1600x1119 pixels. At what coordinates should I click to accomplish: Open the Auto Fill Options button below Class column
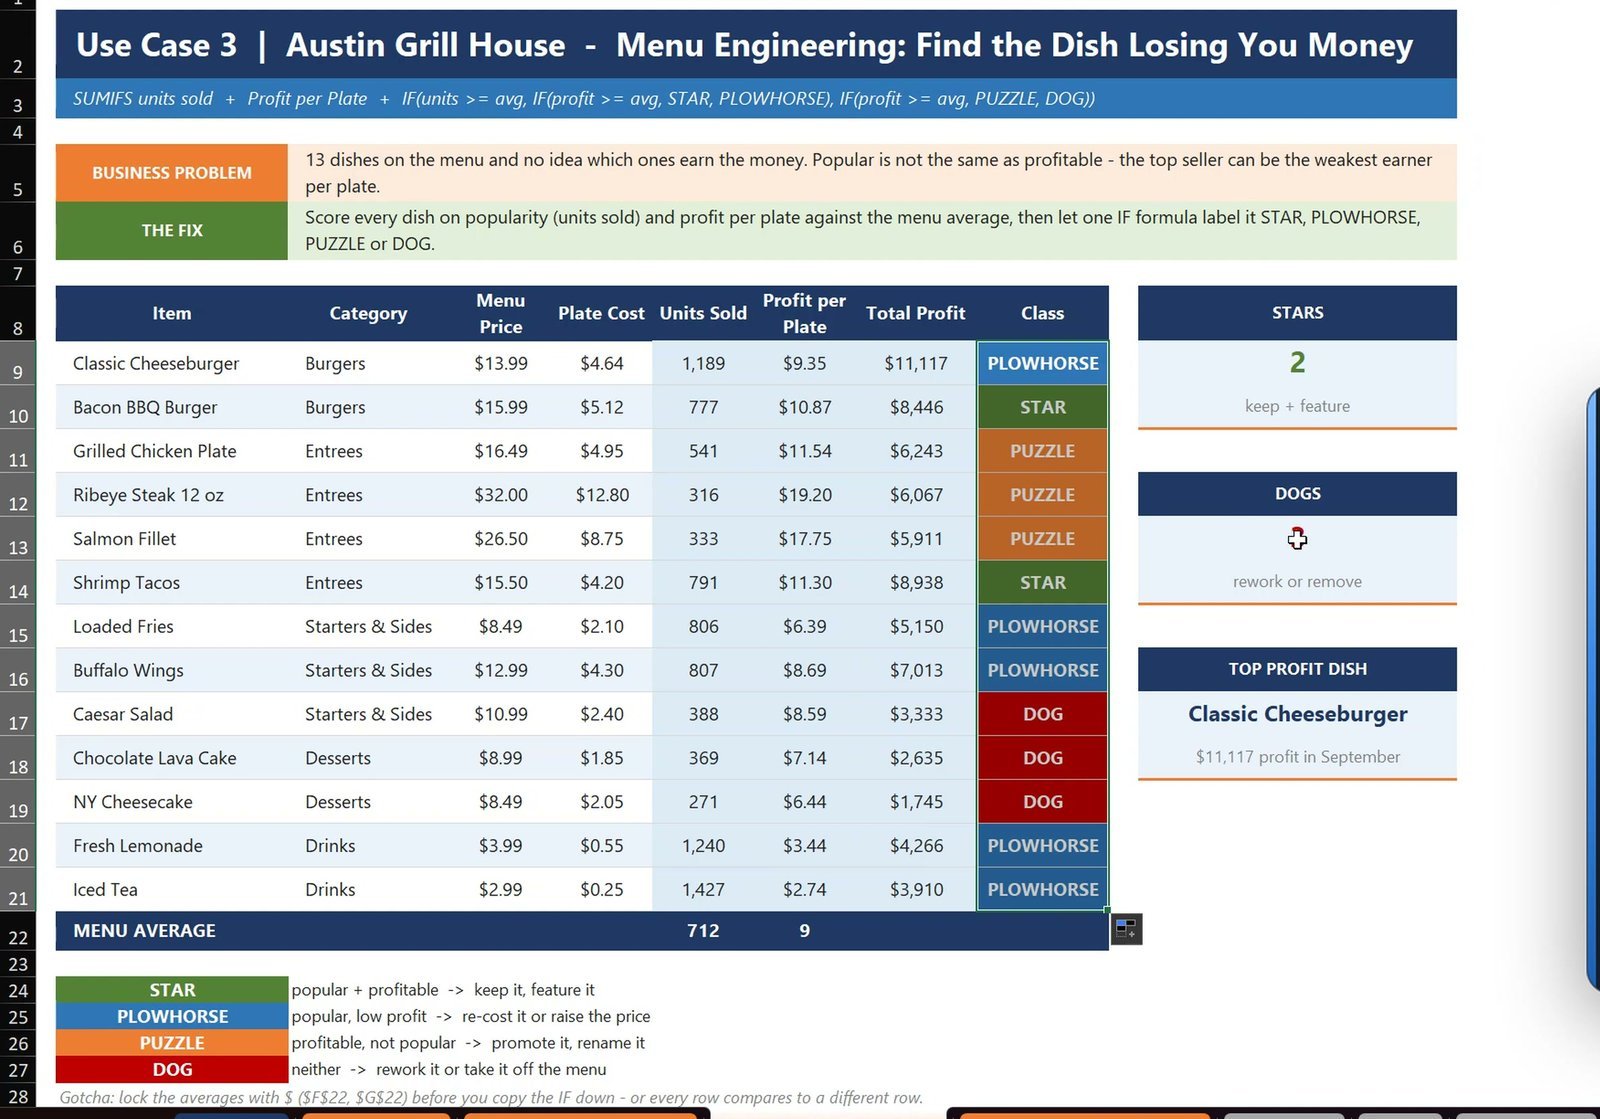[x=1126, y=929]
